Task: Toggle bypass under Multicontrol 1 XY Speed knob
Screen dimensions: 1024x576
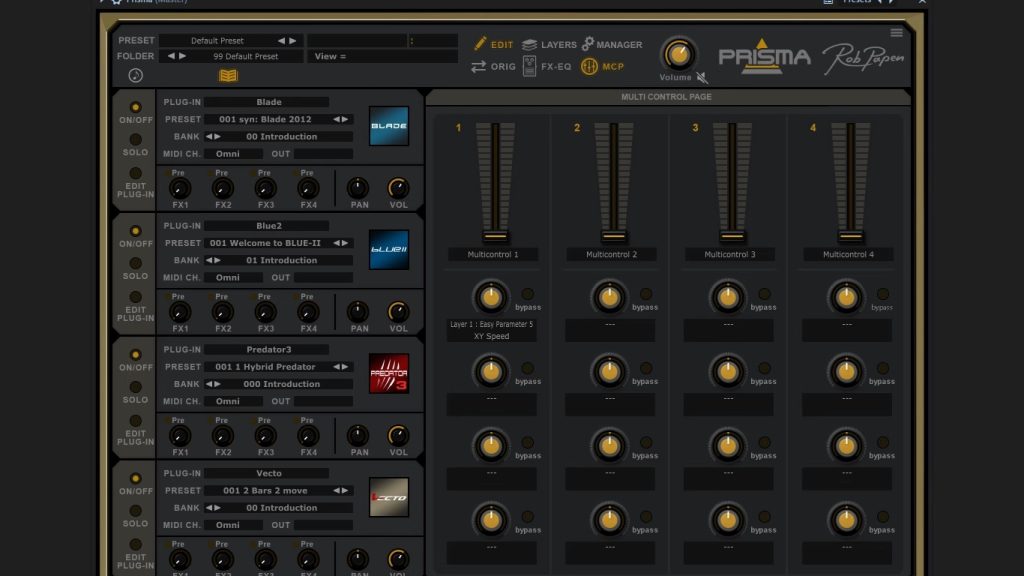Action: pyautogui.click(x=527, y=294)
